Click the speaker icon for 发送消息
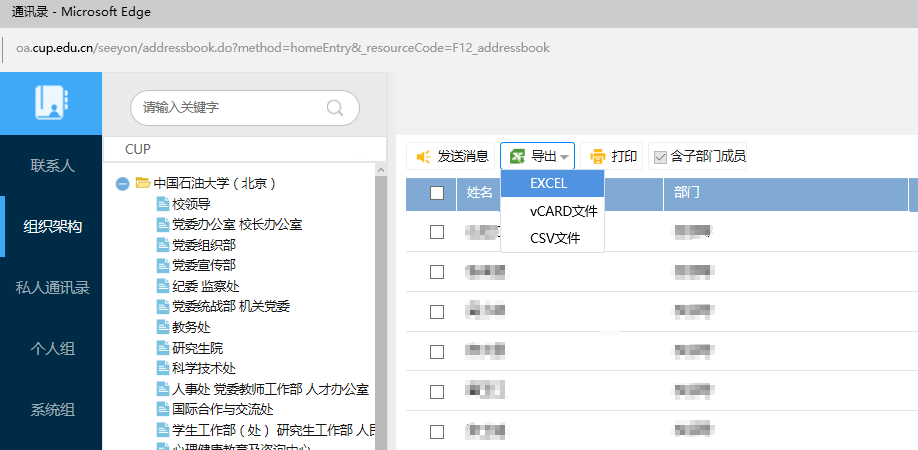The width and height of the screenshot is (918, 450). click(x=423, y=156)
